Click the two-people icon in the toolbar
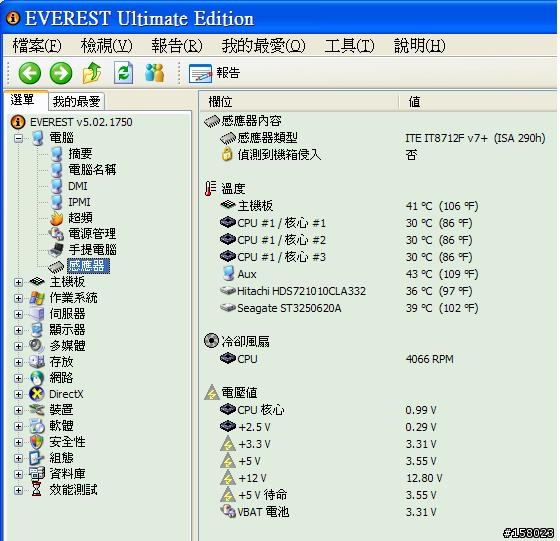Screen dimensions: 560x541 [x=154, y=73]
